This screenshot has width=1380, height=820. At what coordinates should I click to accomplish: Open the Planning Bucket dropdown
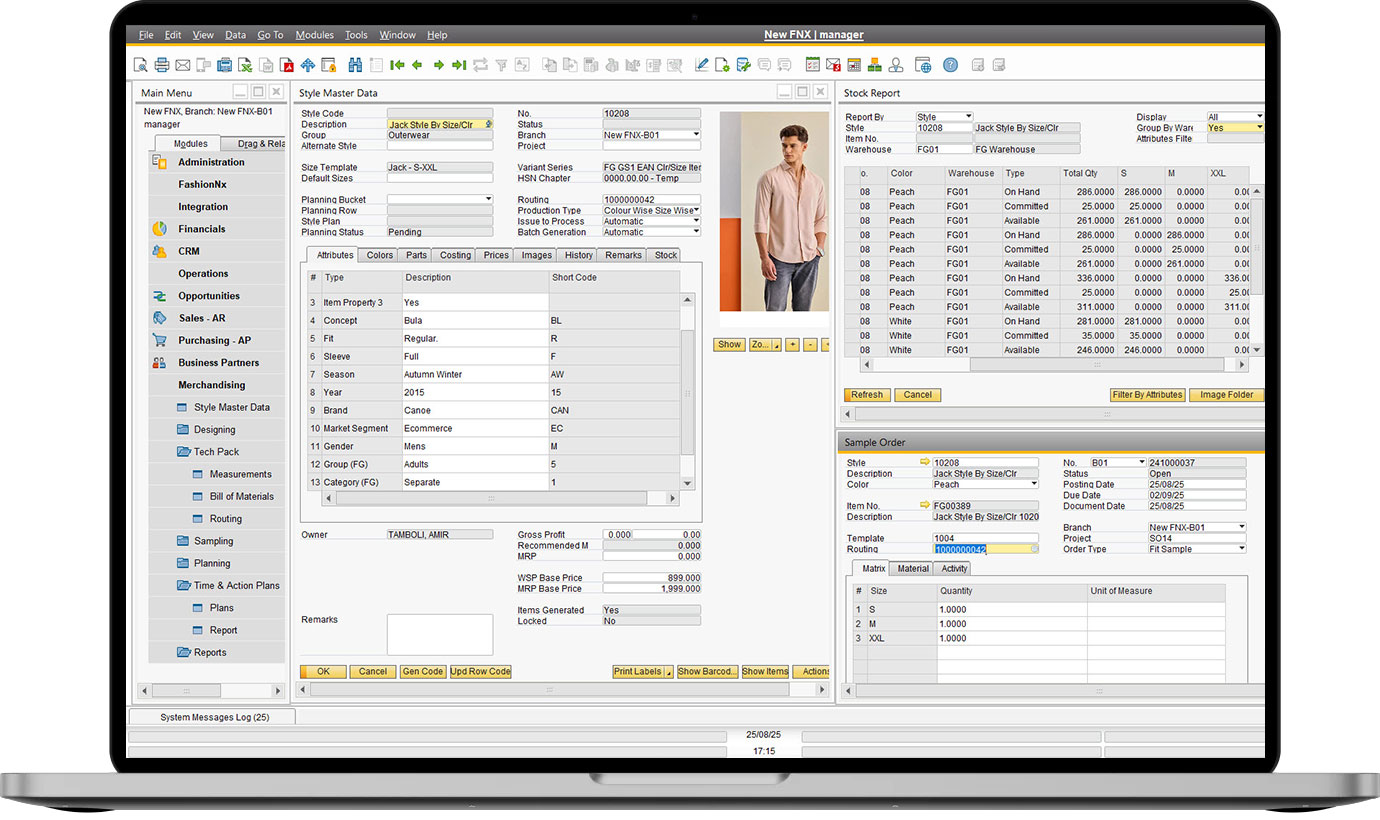coord(488,199)
